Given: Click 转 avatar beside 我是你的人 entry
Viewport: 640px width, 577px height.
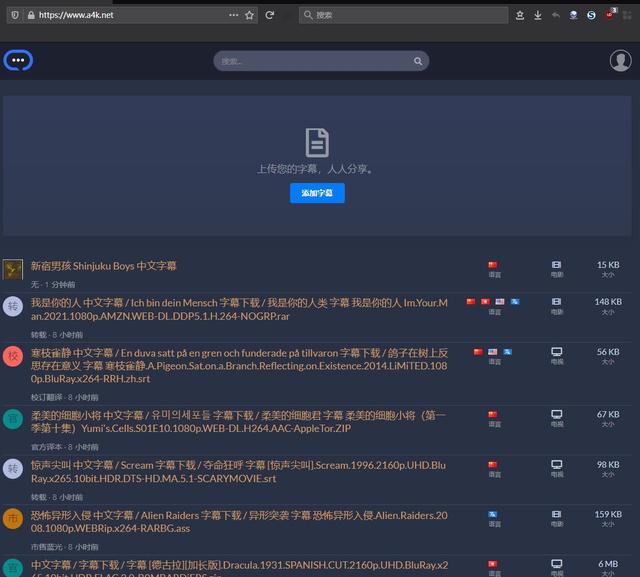Looking at the screenshot, I should tap(13, 306).
